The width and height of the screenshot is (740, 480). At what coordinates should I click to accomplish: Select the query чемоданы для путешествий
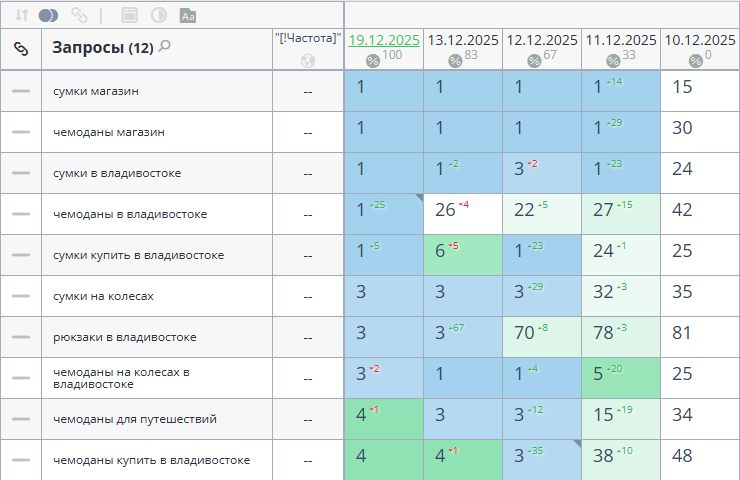(x=135, y=419)
